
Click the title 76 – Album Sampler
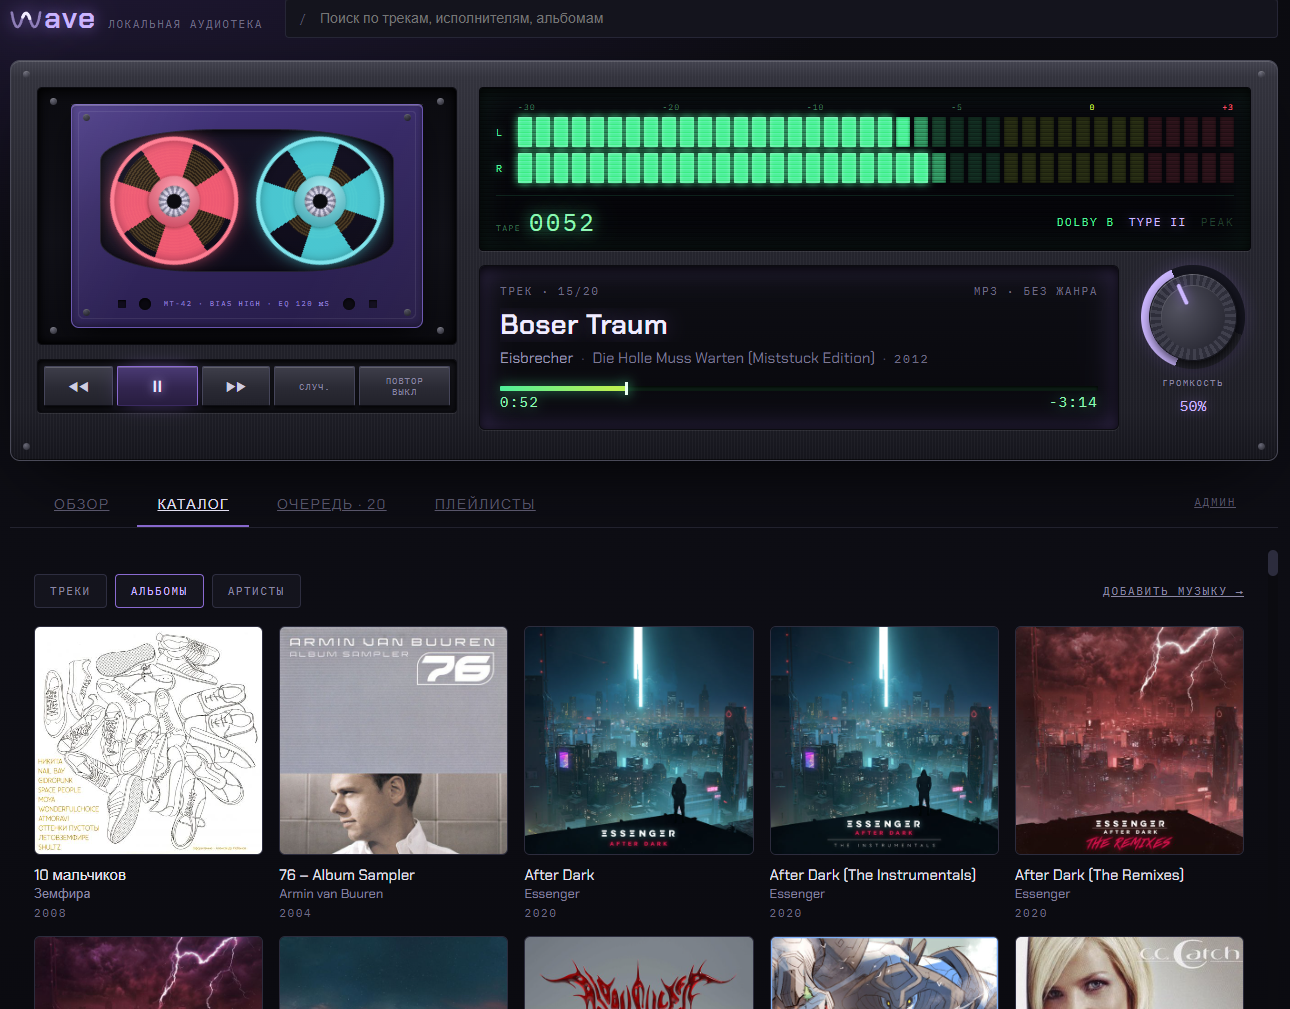pos(347,875)
